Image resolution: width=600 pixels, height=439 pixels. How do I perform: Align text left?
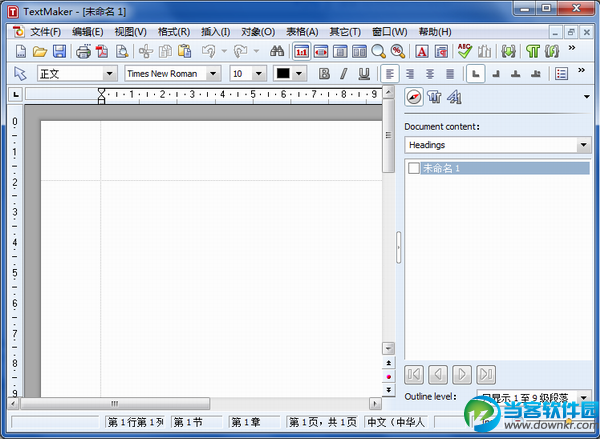tap(390, 73)
